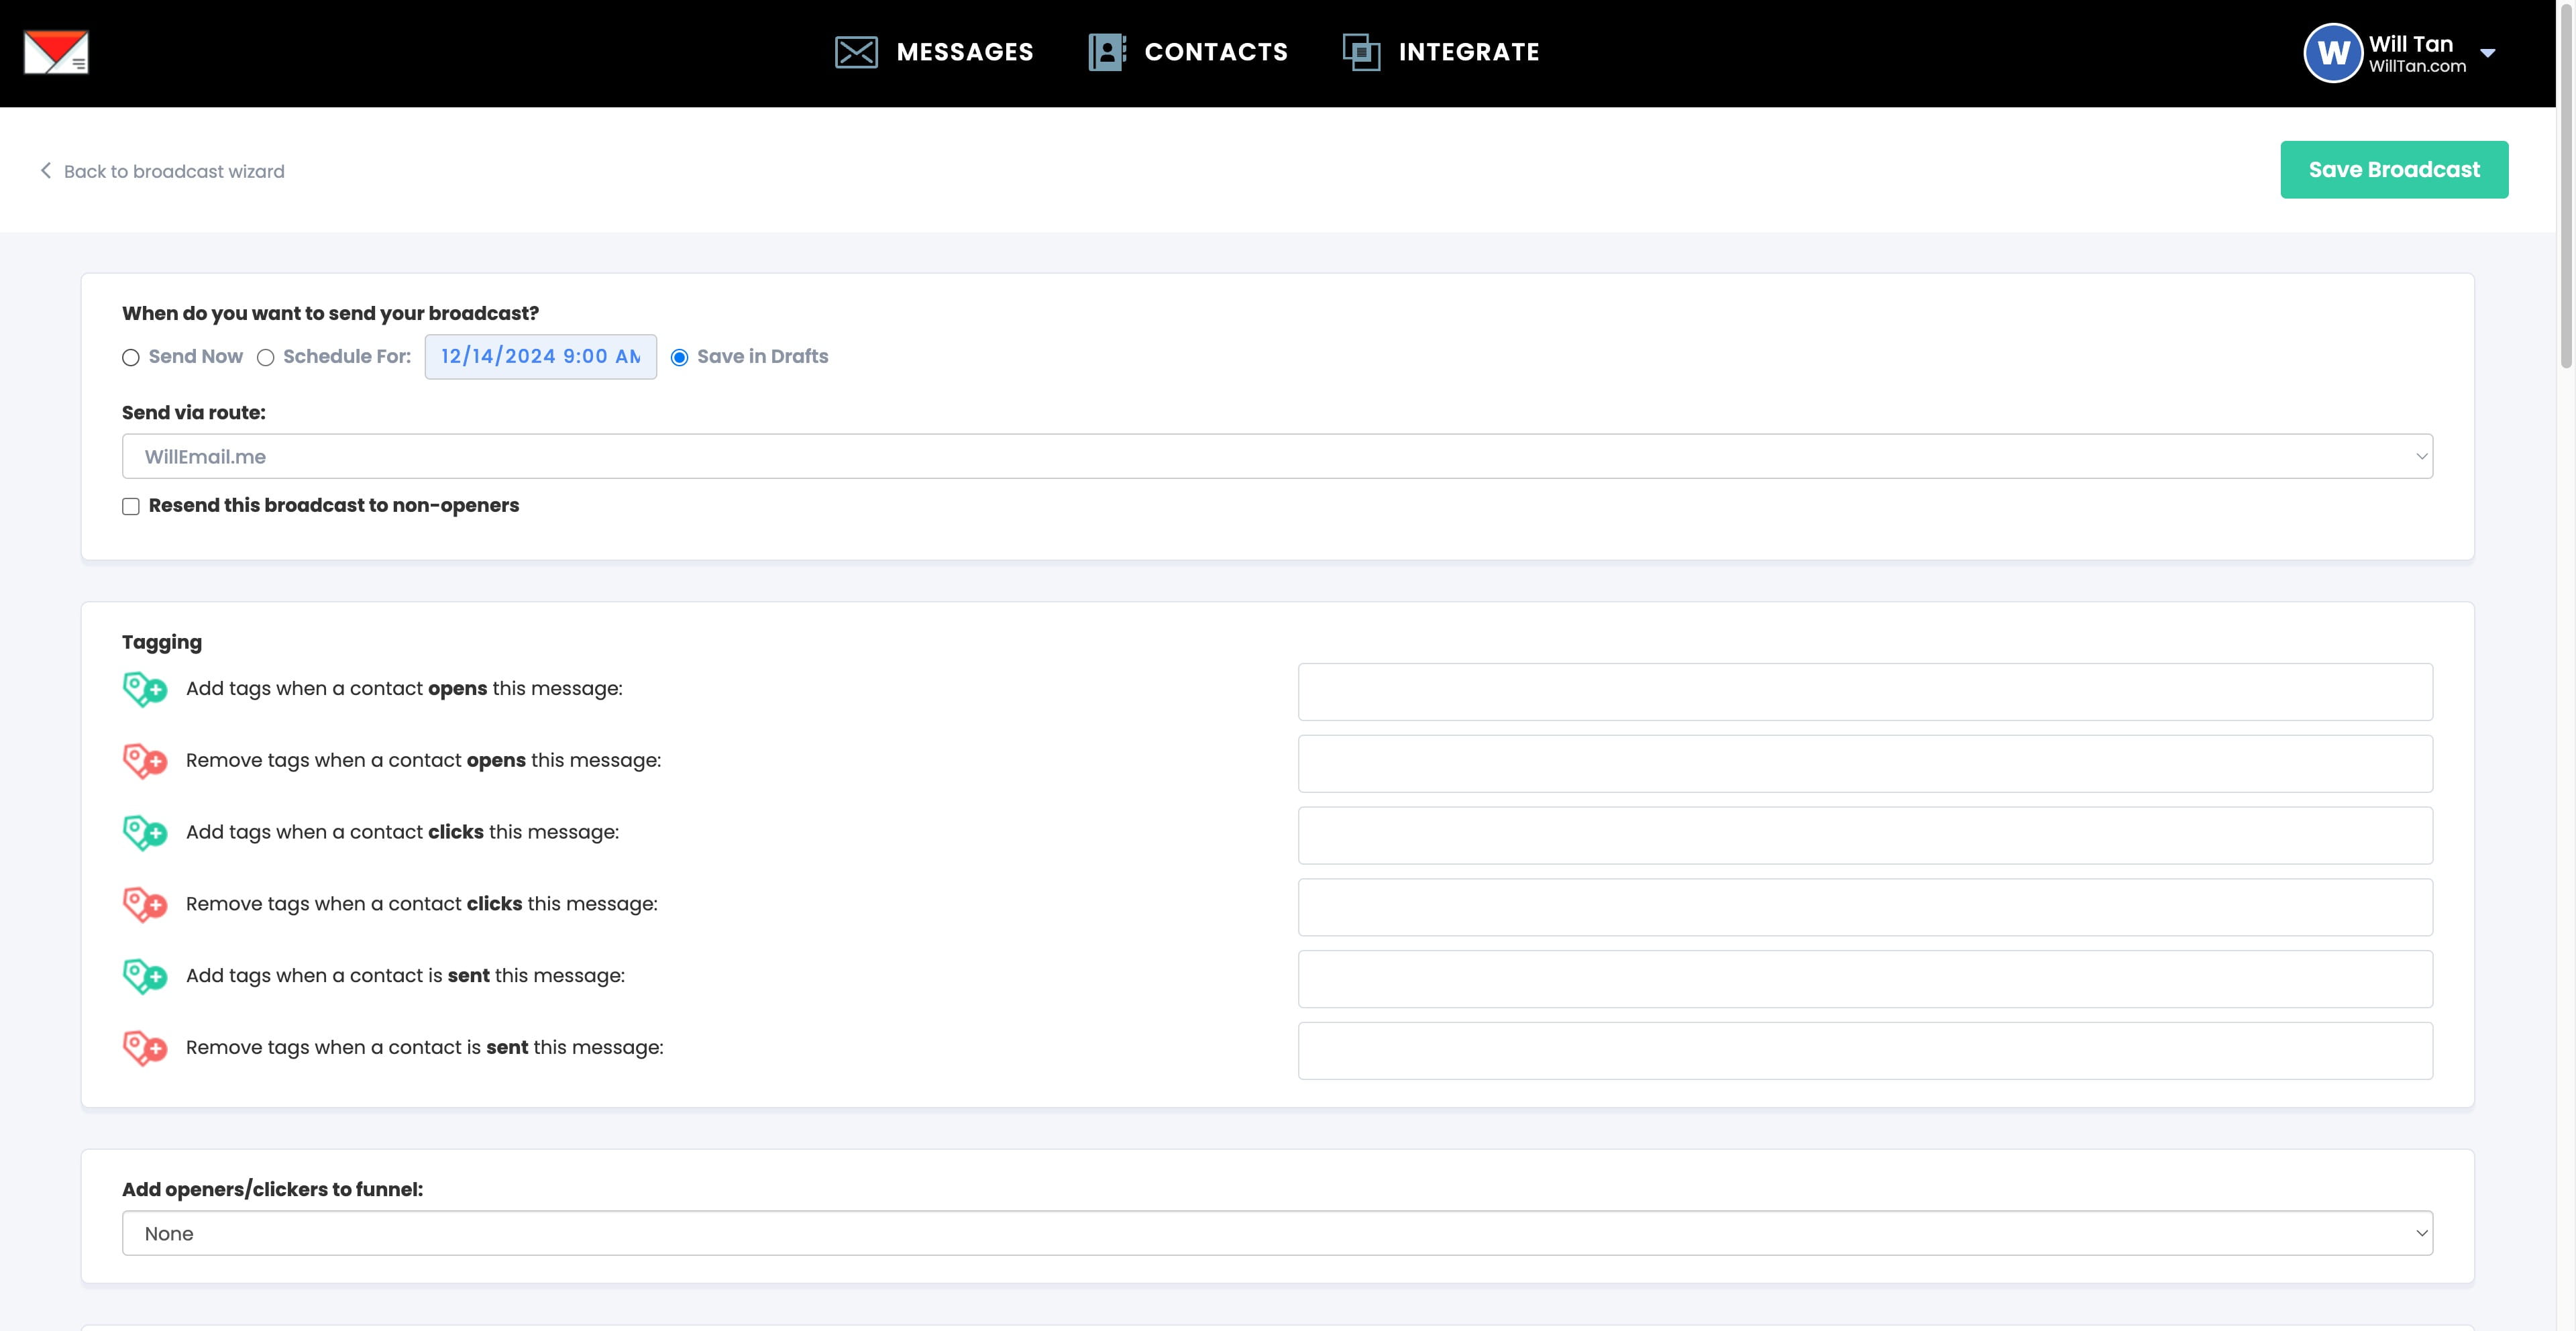Click the red envelope logo icon
This screenshot has height=1331, width=2576.
coord(56,52)
